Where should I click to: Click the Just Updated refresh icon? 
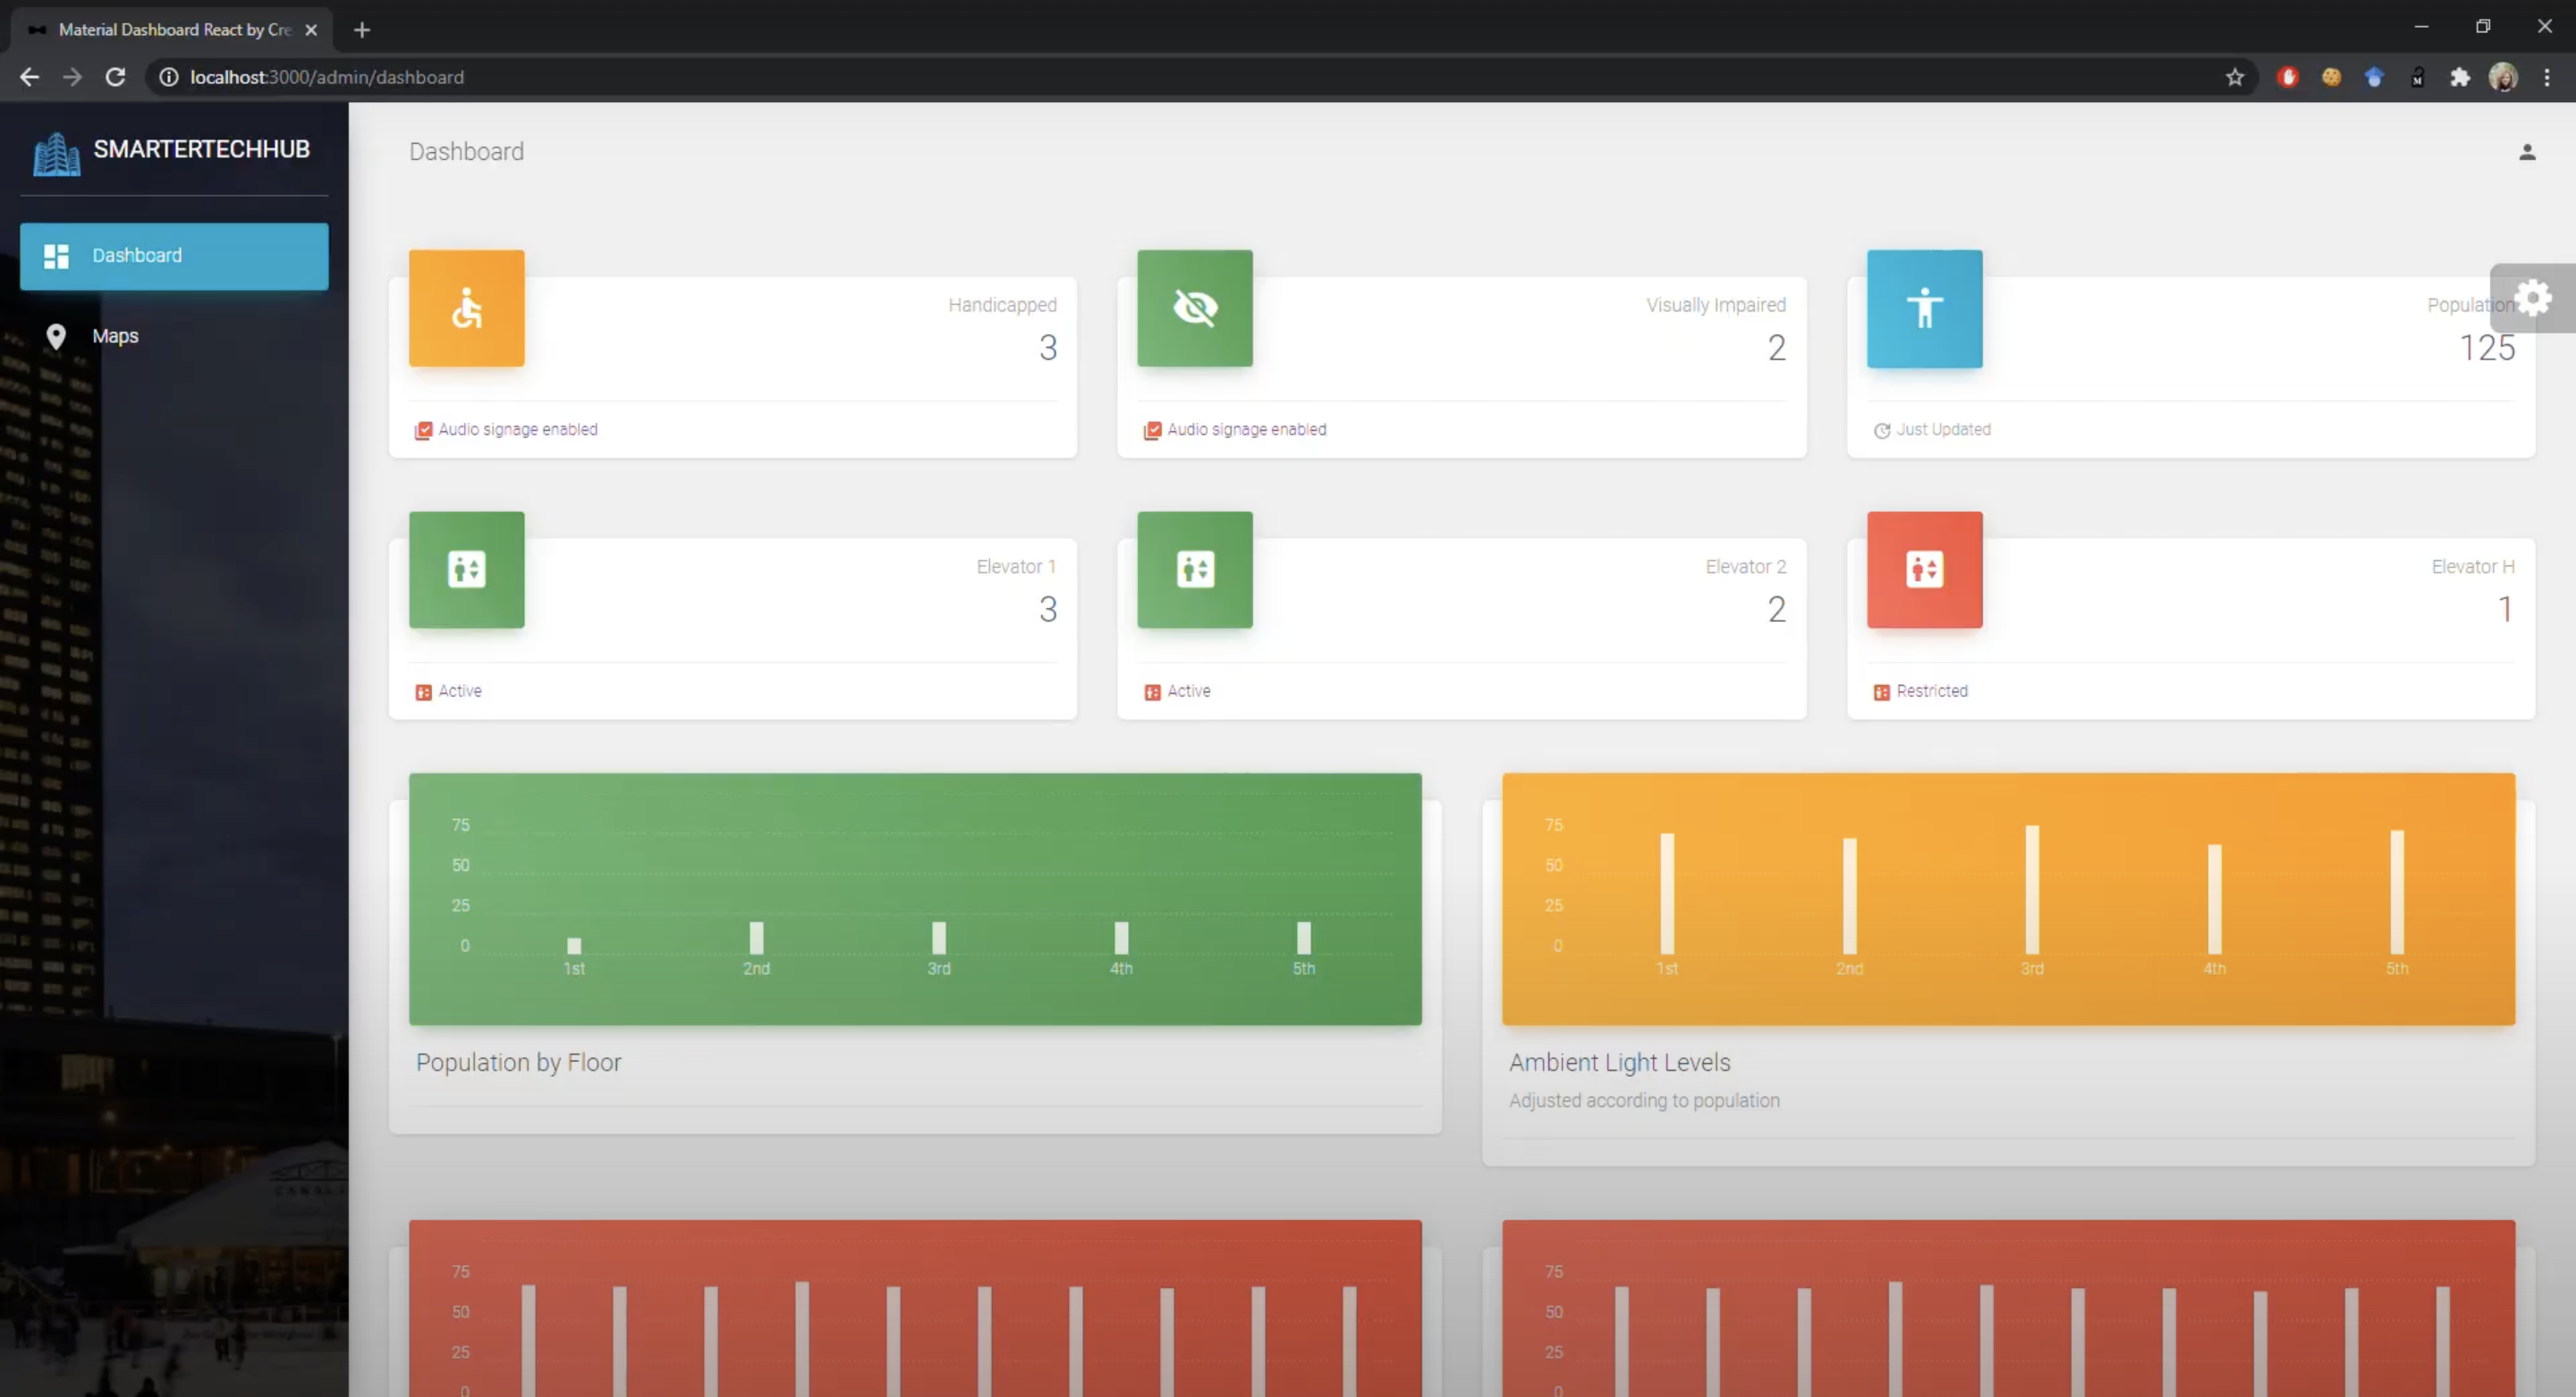point(1881,431)
